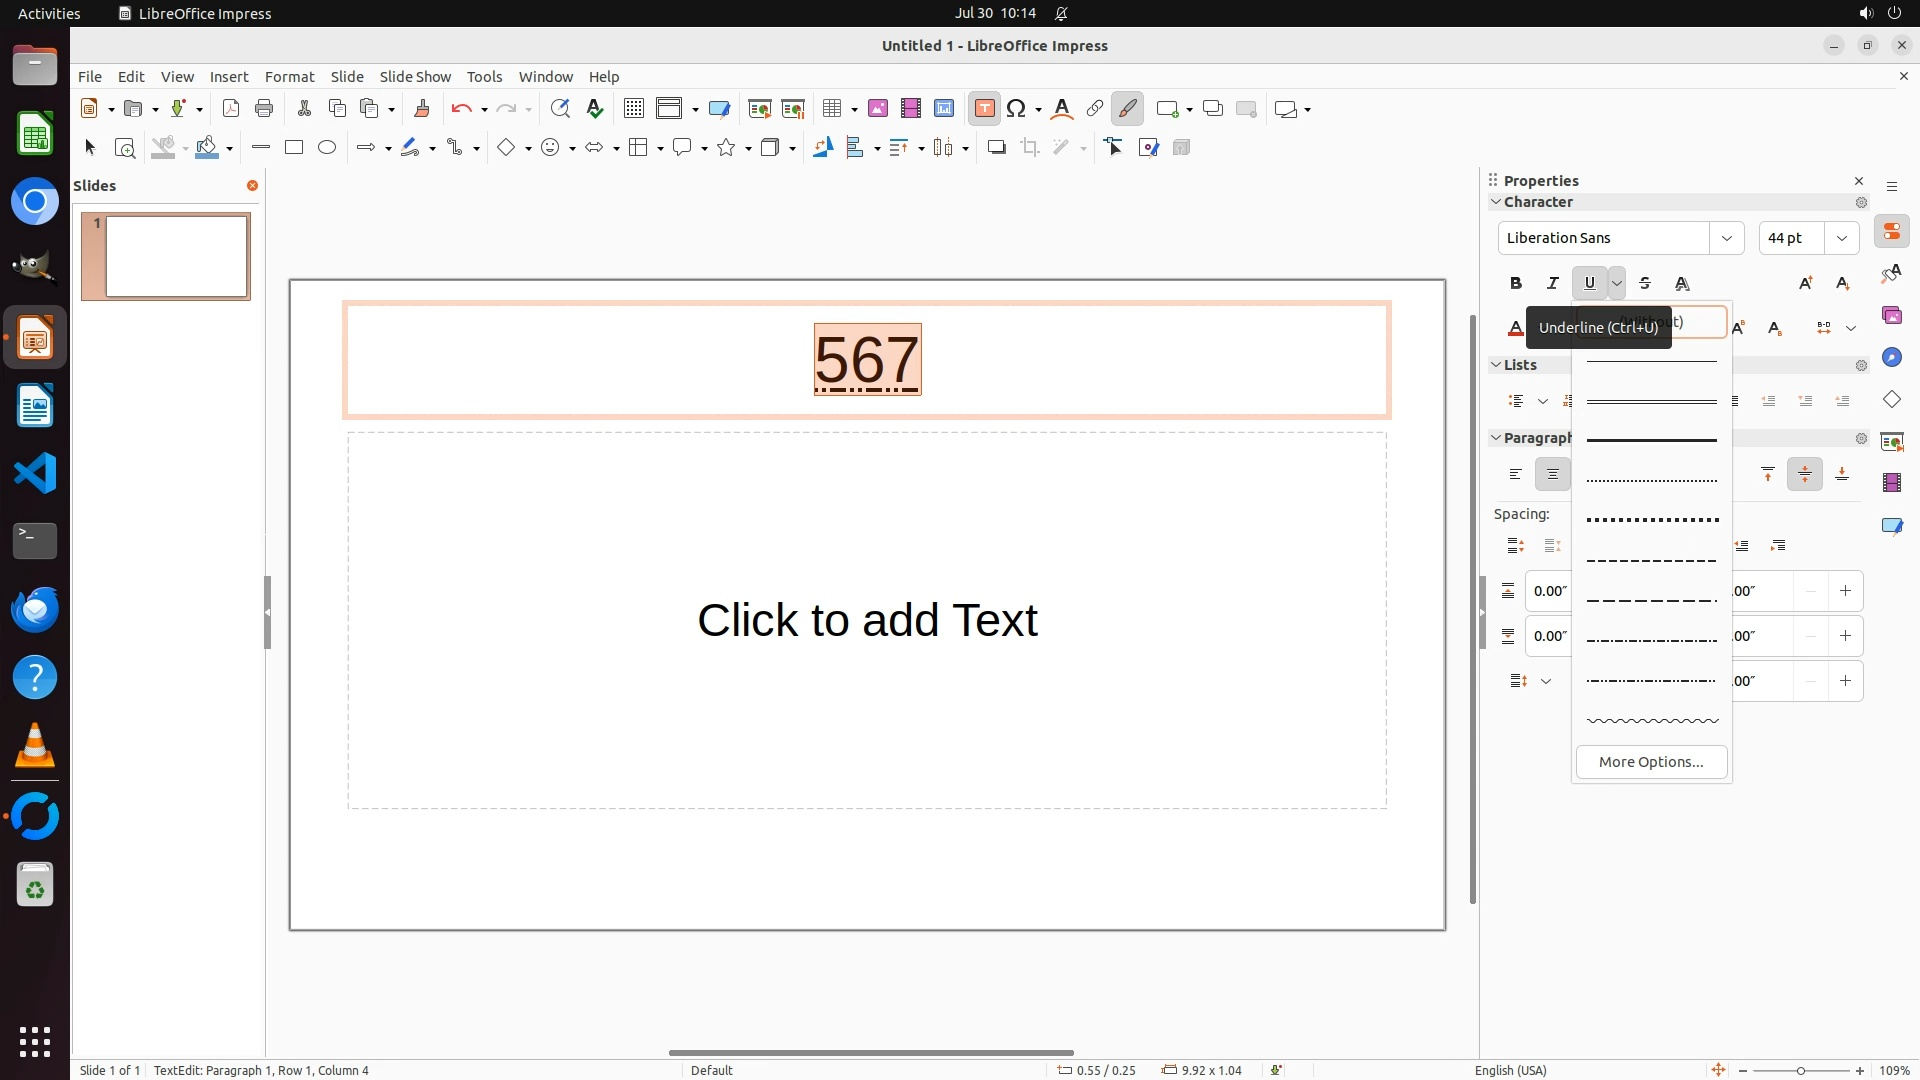Click the zoom slider in status bar
This screenshot has width=1920, height=1080.
coord(1800,1070)
